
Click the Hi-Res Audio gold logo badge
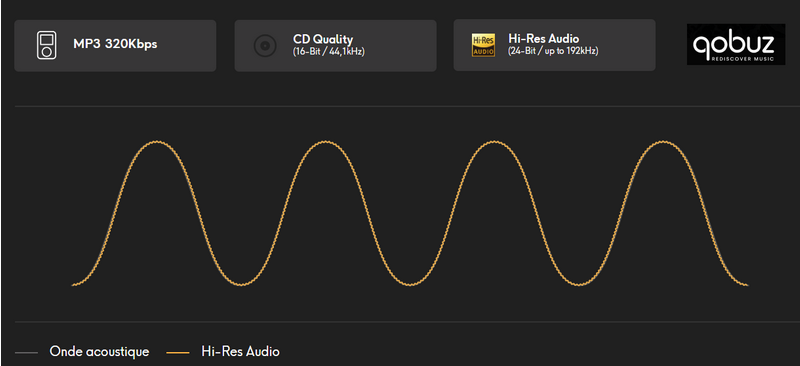[x=483, y=45]
